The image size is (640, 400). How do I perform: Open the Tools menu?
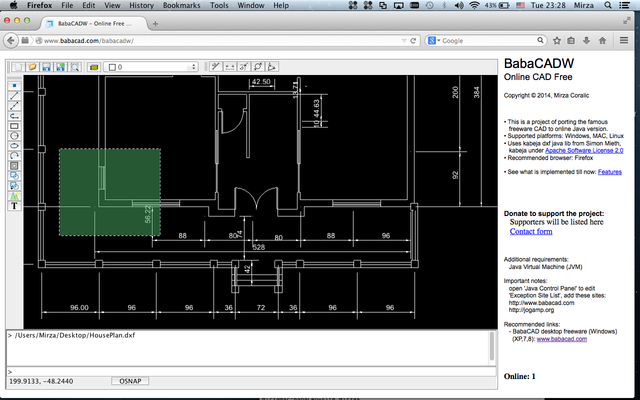[219, 5]
